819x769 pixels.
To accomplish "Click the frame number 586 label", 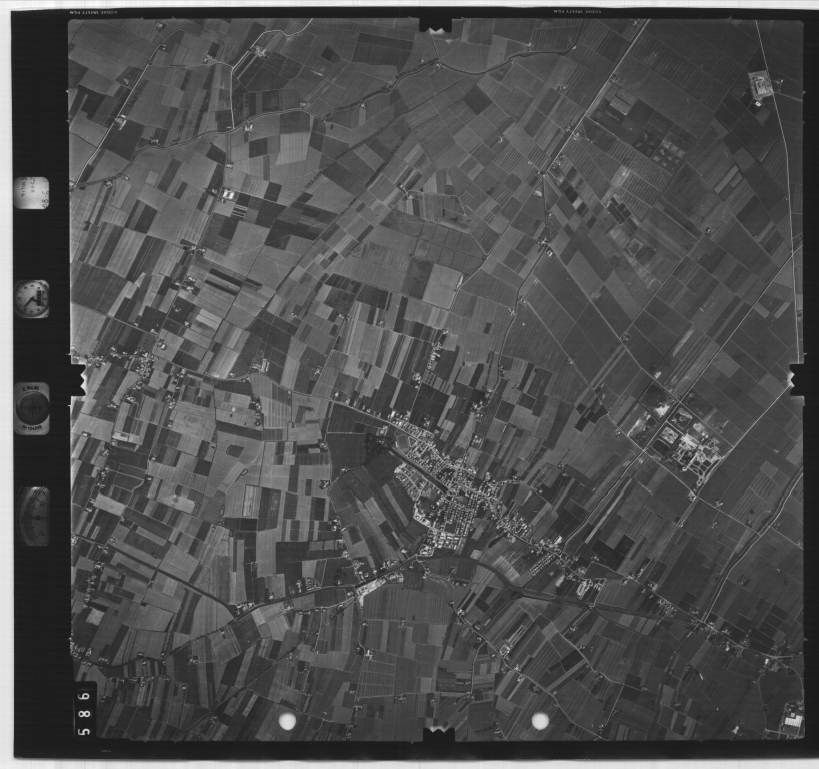I will (84, 709).
